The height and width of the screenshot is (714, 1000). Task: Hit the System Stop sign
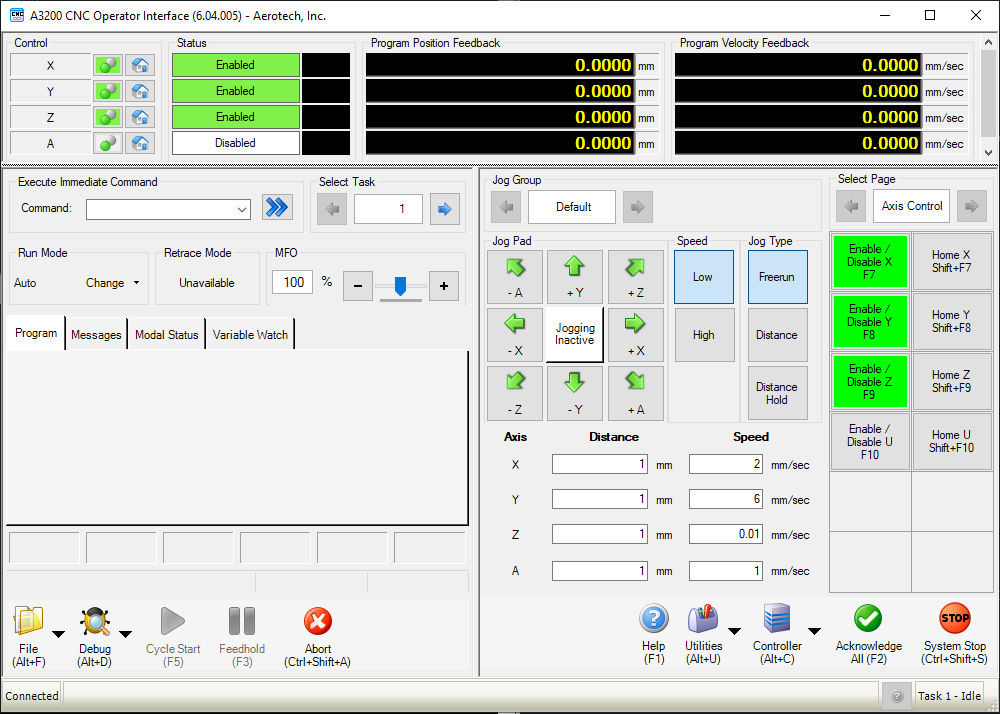[955, 618]
